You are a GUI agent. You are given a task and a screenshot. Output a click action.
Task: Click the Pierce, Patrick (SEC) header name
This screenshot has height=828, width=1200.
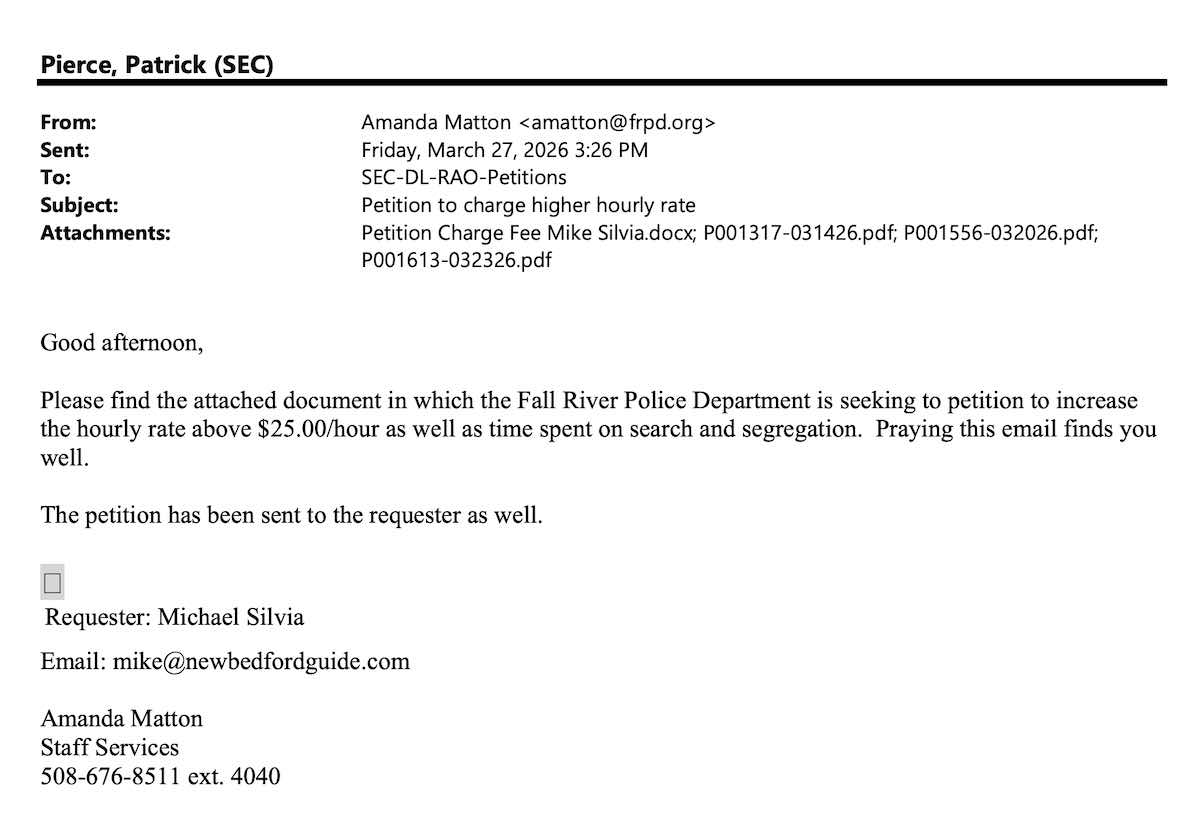(x=157, y=65)
